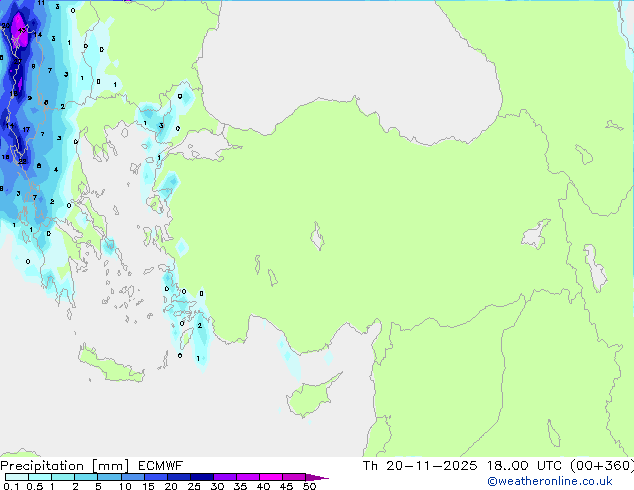The image size is (634, 490).
Task: Click the 40 label on the legend scale
Action: 263,486
